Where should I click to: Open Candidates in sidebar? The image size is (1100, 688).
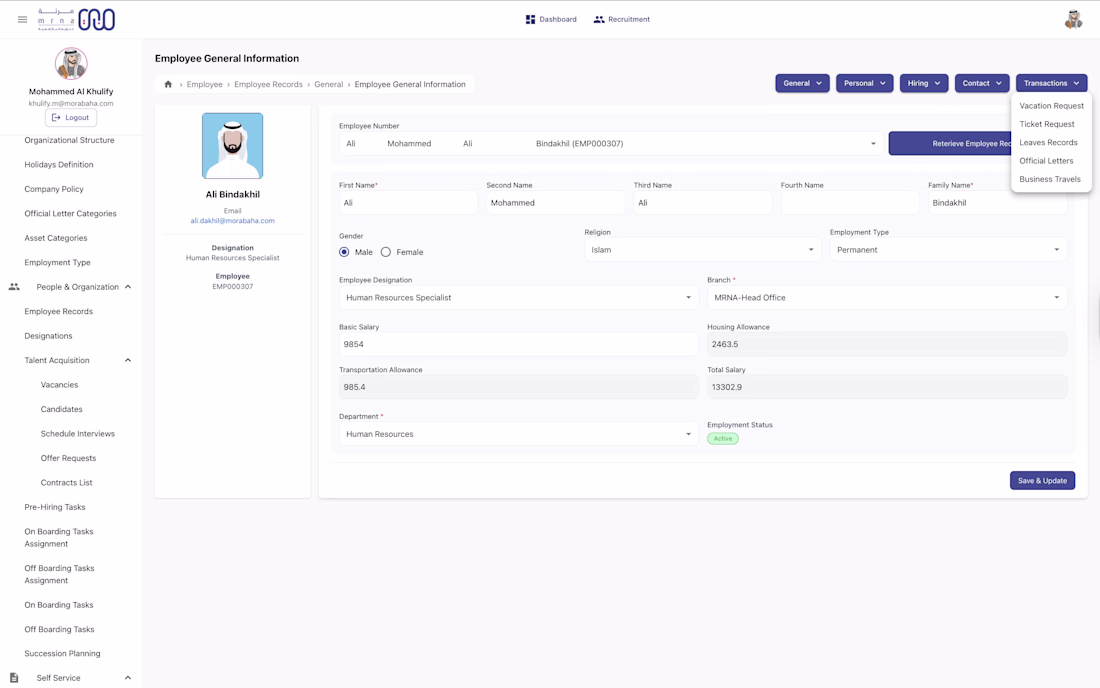pyautogui.click(x=62, y=410)
